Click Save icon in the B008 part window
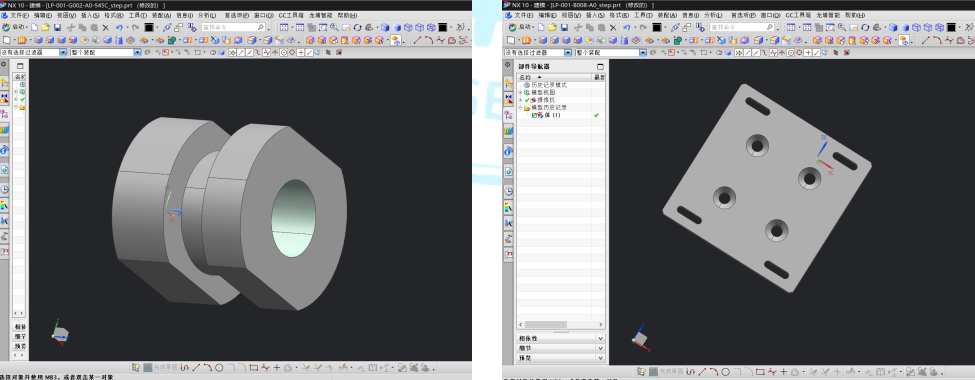 pos(564,27)
